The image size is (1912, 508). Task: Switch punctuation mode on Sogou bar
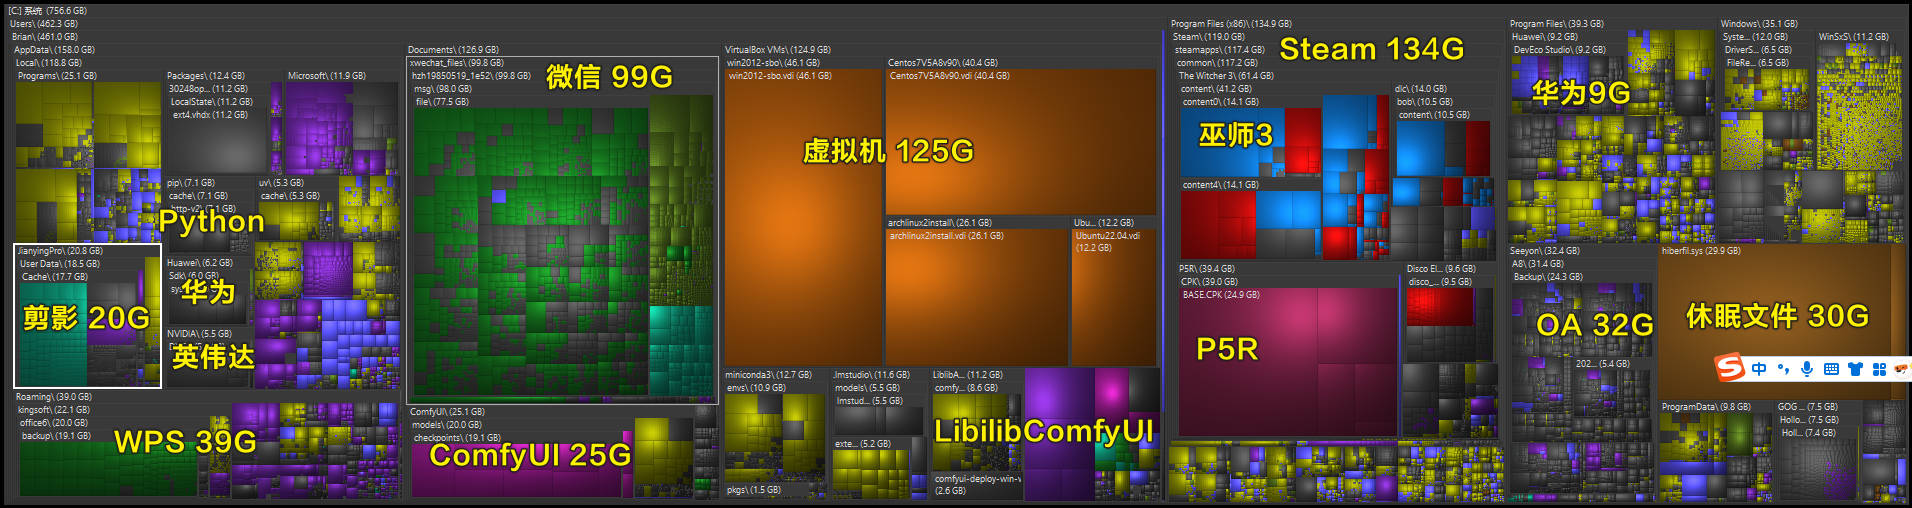tap(1783, 369)
